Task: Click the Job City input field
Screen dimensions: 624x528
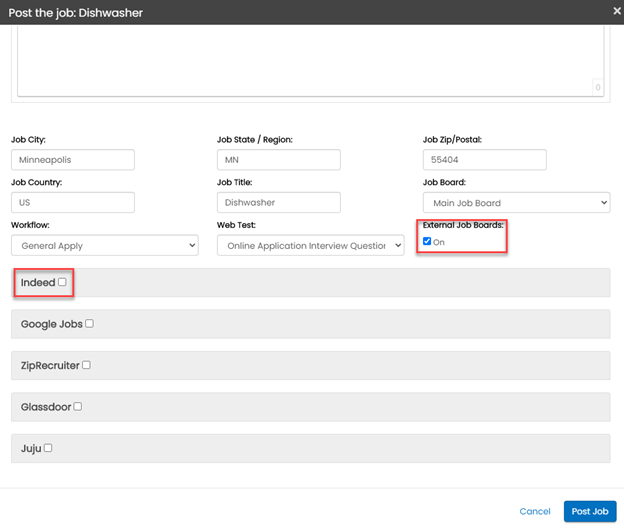Action: pos(73,160)
